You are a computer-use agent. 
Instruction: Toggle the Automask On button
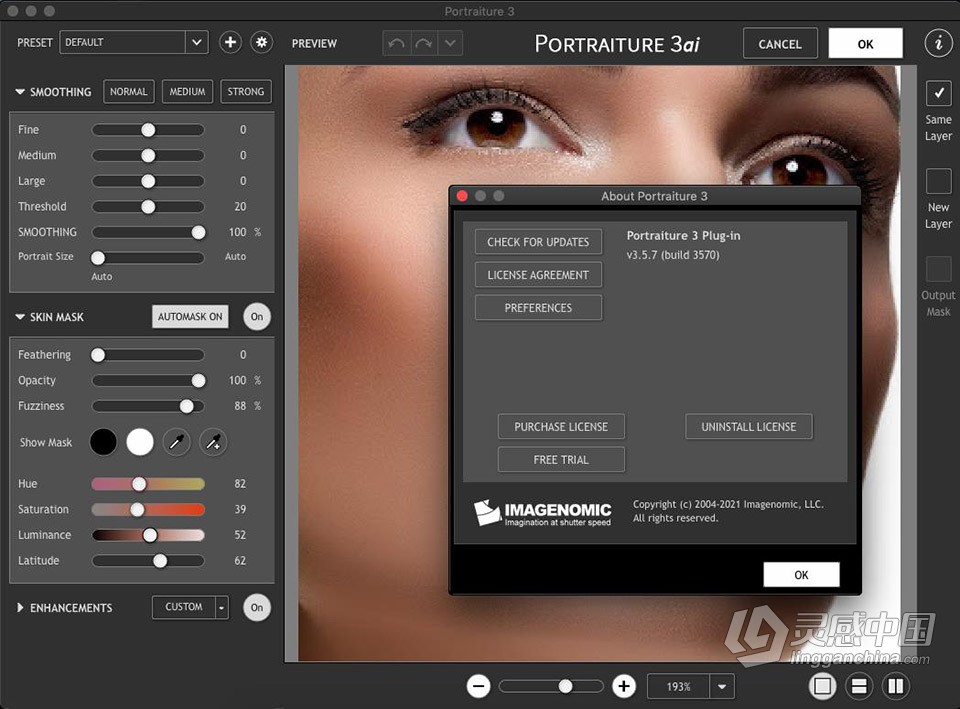pyautogui.click(x=190, y=317)
